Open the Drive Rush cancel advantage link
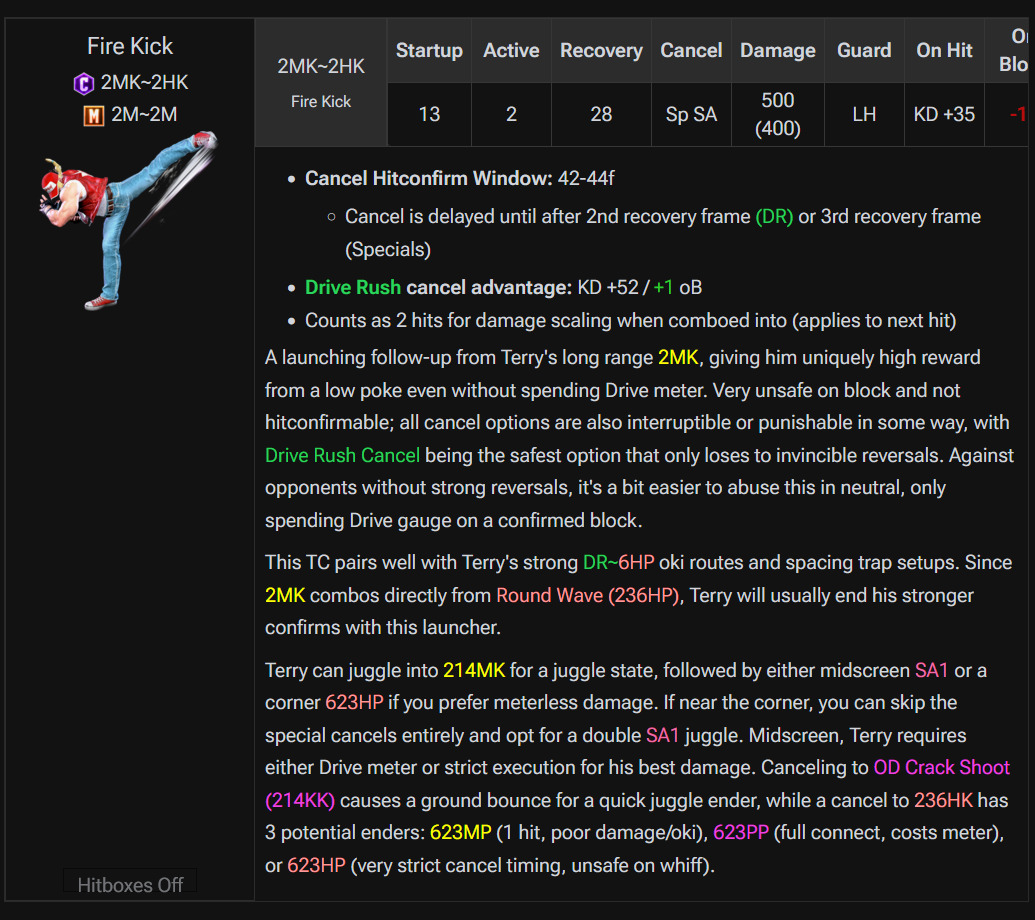This screenshot has width=1035, height=920. coord(352,288)
